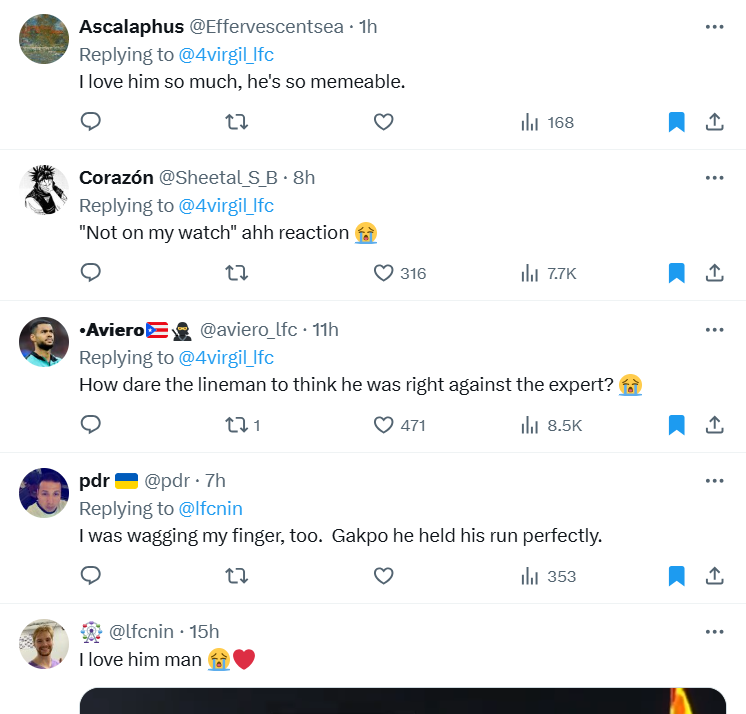This screenshot has height=714, width=746.
Task: Like Corazón's "Not on my watch" tweet
Action: (383, 273)
